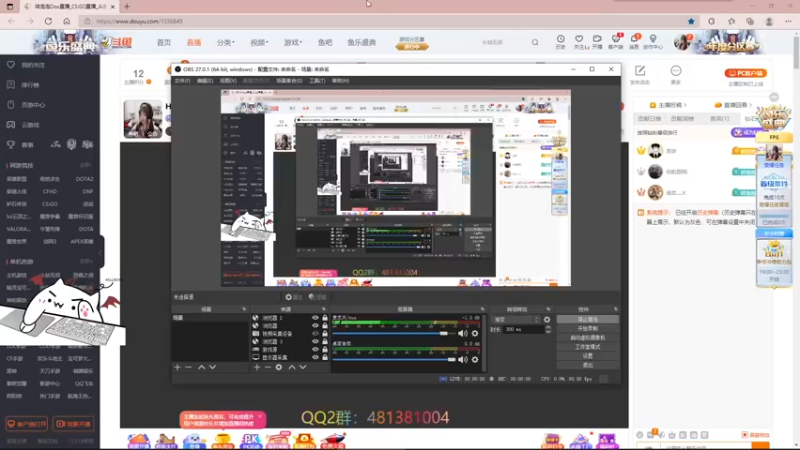Image resolution: width=800 pixels, height=450 pixels.
Task: Pop out the OBS Scenes dock
Action: tap(244, 309)
